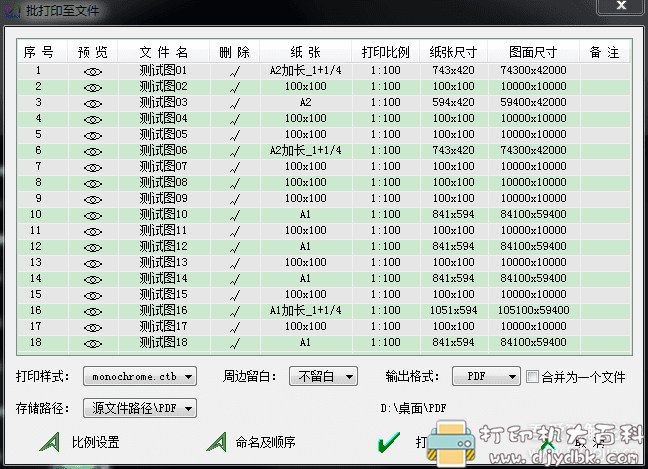Viewport: 648px width, 469px height.
Task: Click paper size 594x420 in row 3
Action: tap(453, 102)
